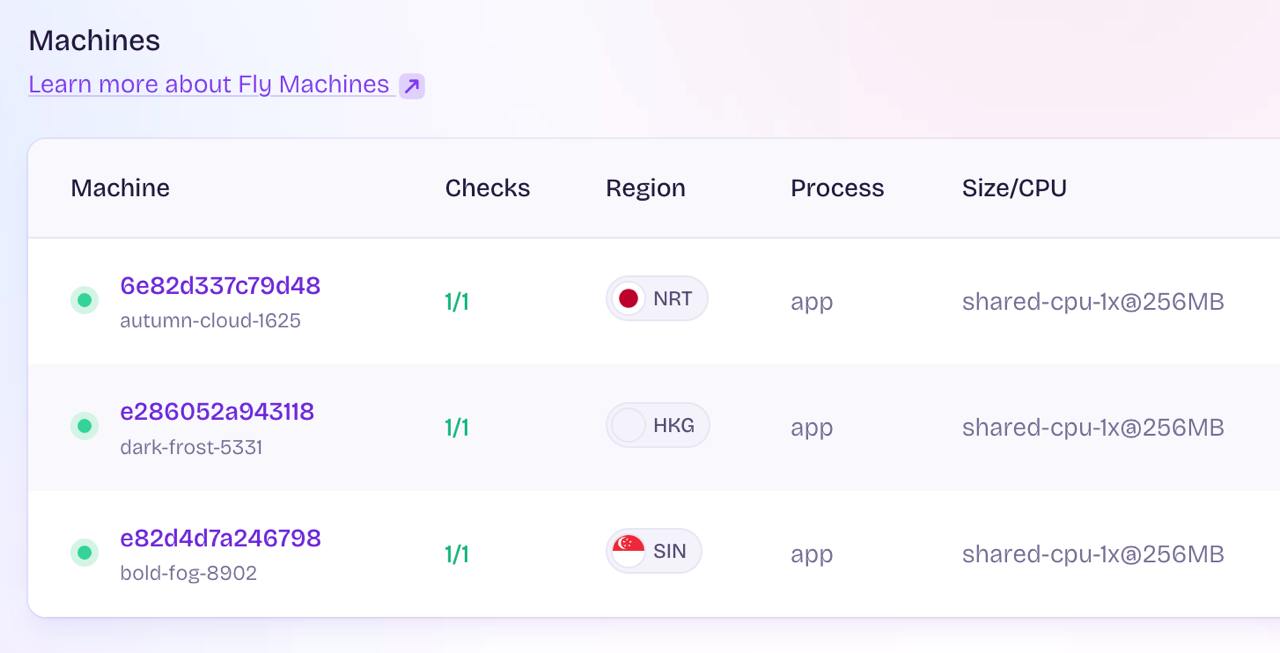Open machine 6e82d337c79d48
Viewport: 1280px width, 653px height.
[x=220, y=286]
